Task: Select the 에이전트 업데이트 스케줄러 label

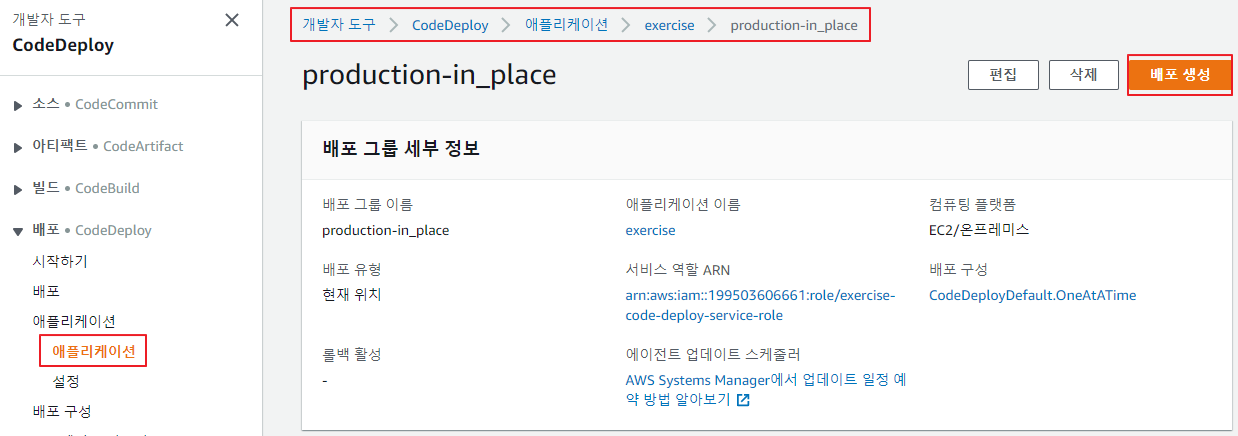Action: coord(712,355)
